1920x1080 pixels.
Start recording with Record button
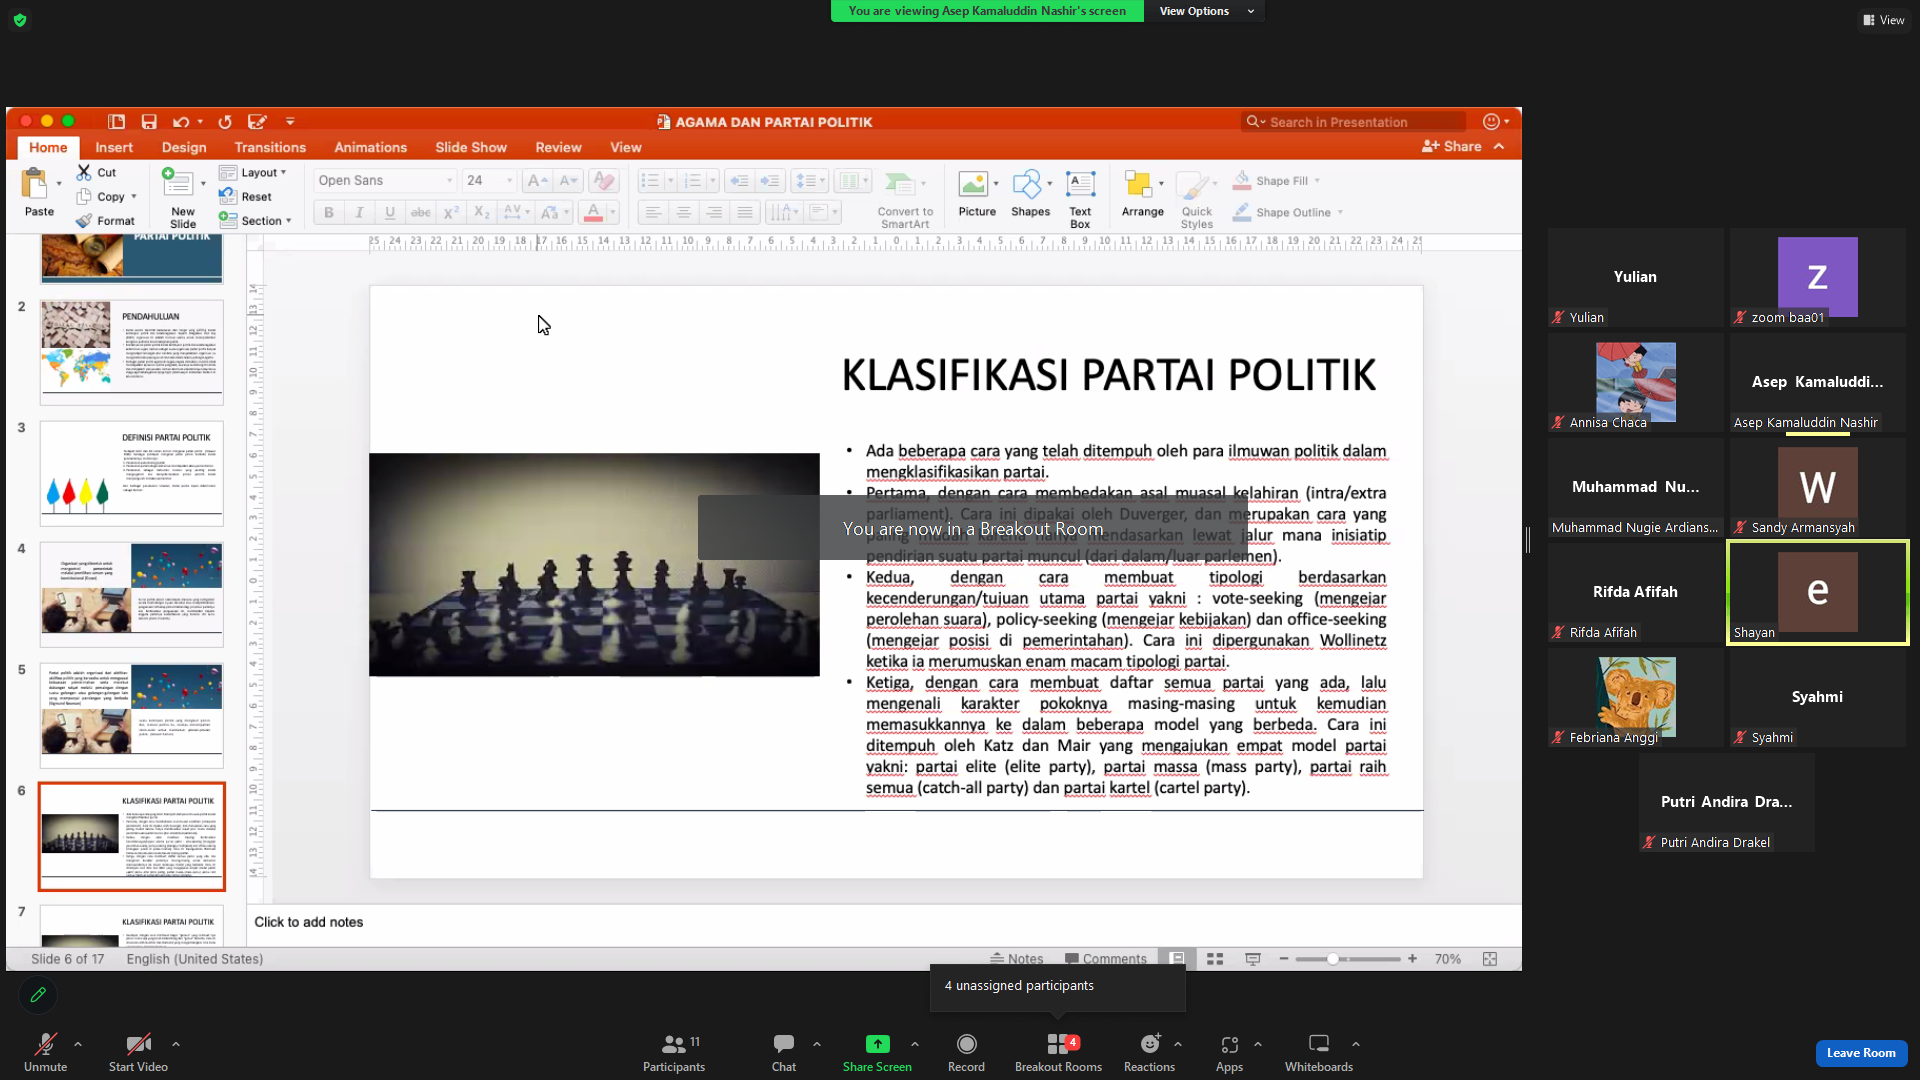tap(966, 1052)
